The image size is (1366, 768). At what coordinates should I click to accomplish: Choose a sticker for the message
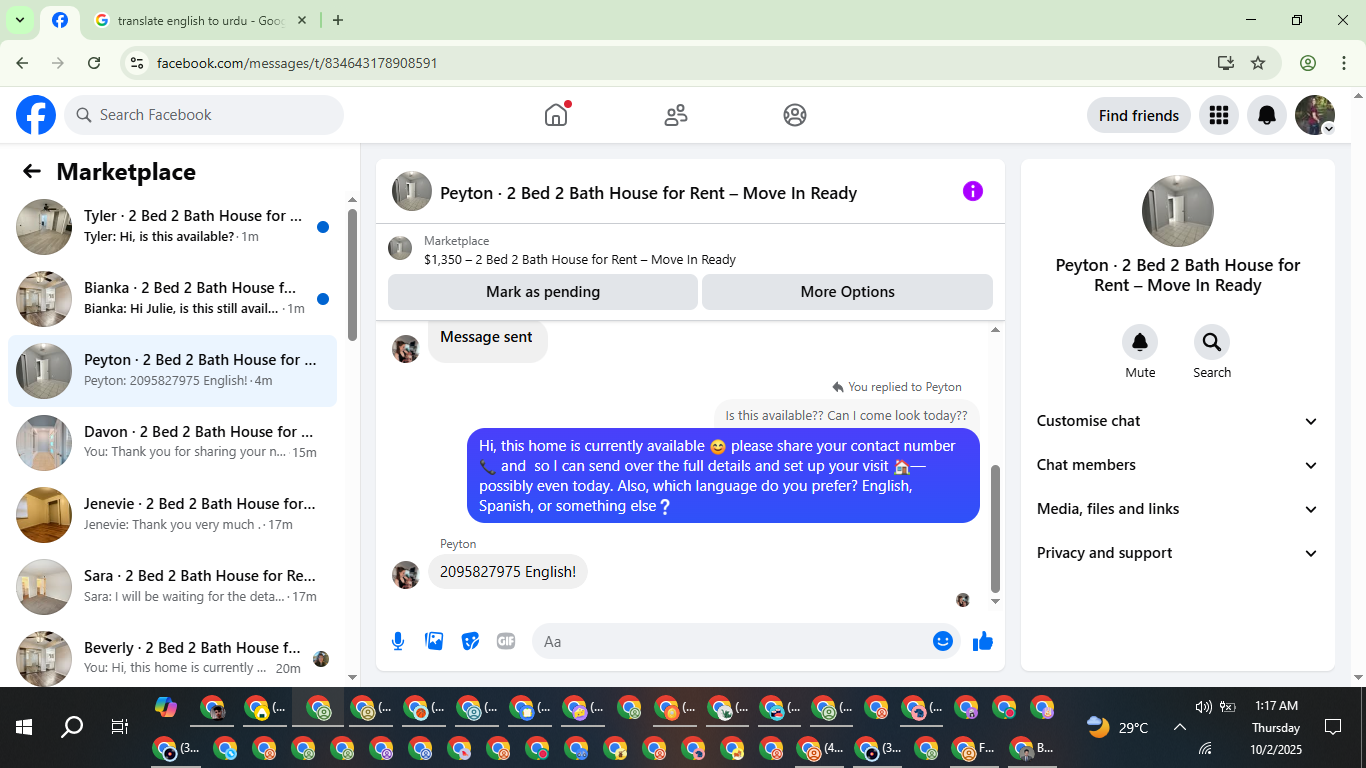(x=470, y=641)
